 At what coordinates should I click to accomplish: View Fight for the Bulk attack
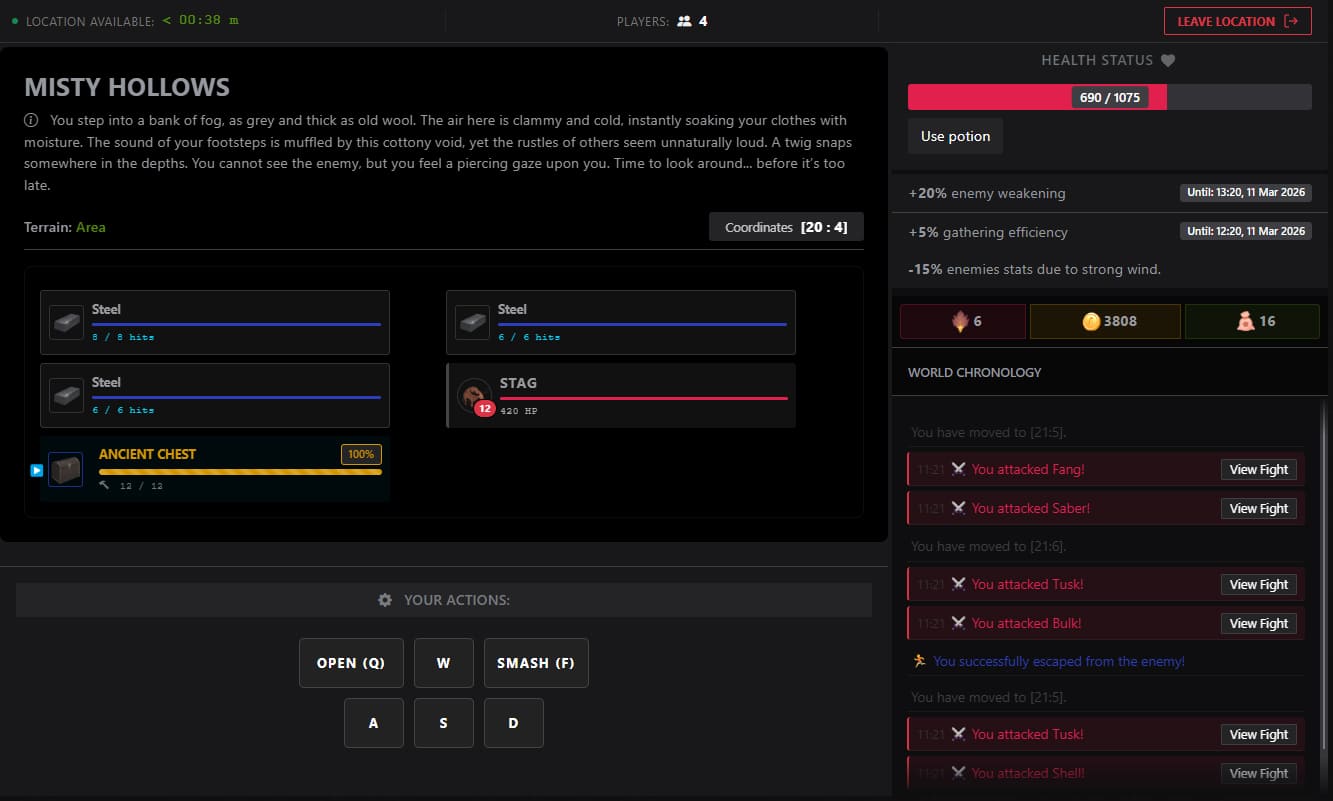tap(1259, 623)
